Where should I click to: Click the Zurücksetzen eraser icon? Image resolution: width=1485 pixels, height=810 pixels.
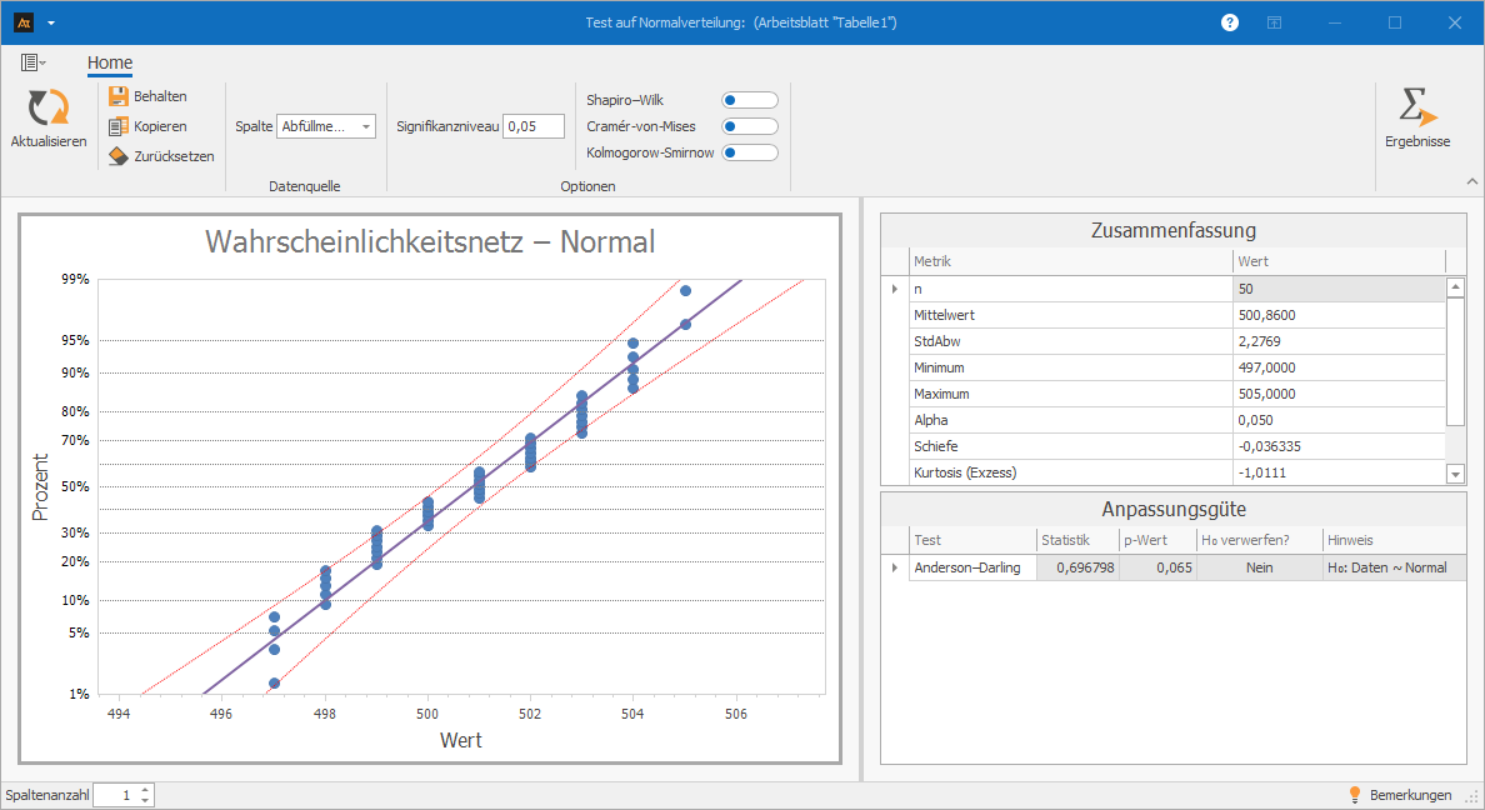click(119, 156)
